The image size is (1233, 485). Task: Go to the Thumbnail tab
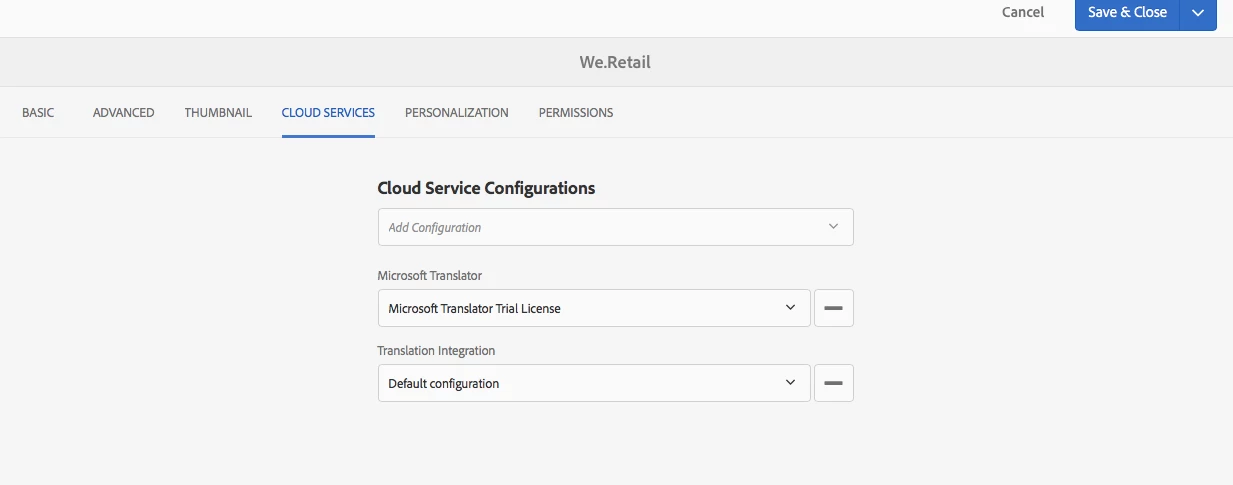point(218,113)
